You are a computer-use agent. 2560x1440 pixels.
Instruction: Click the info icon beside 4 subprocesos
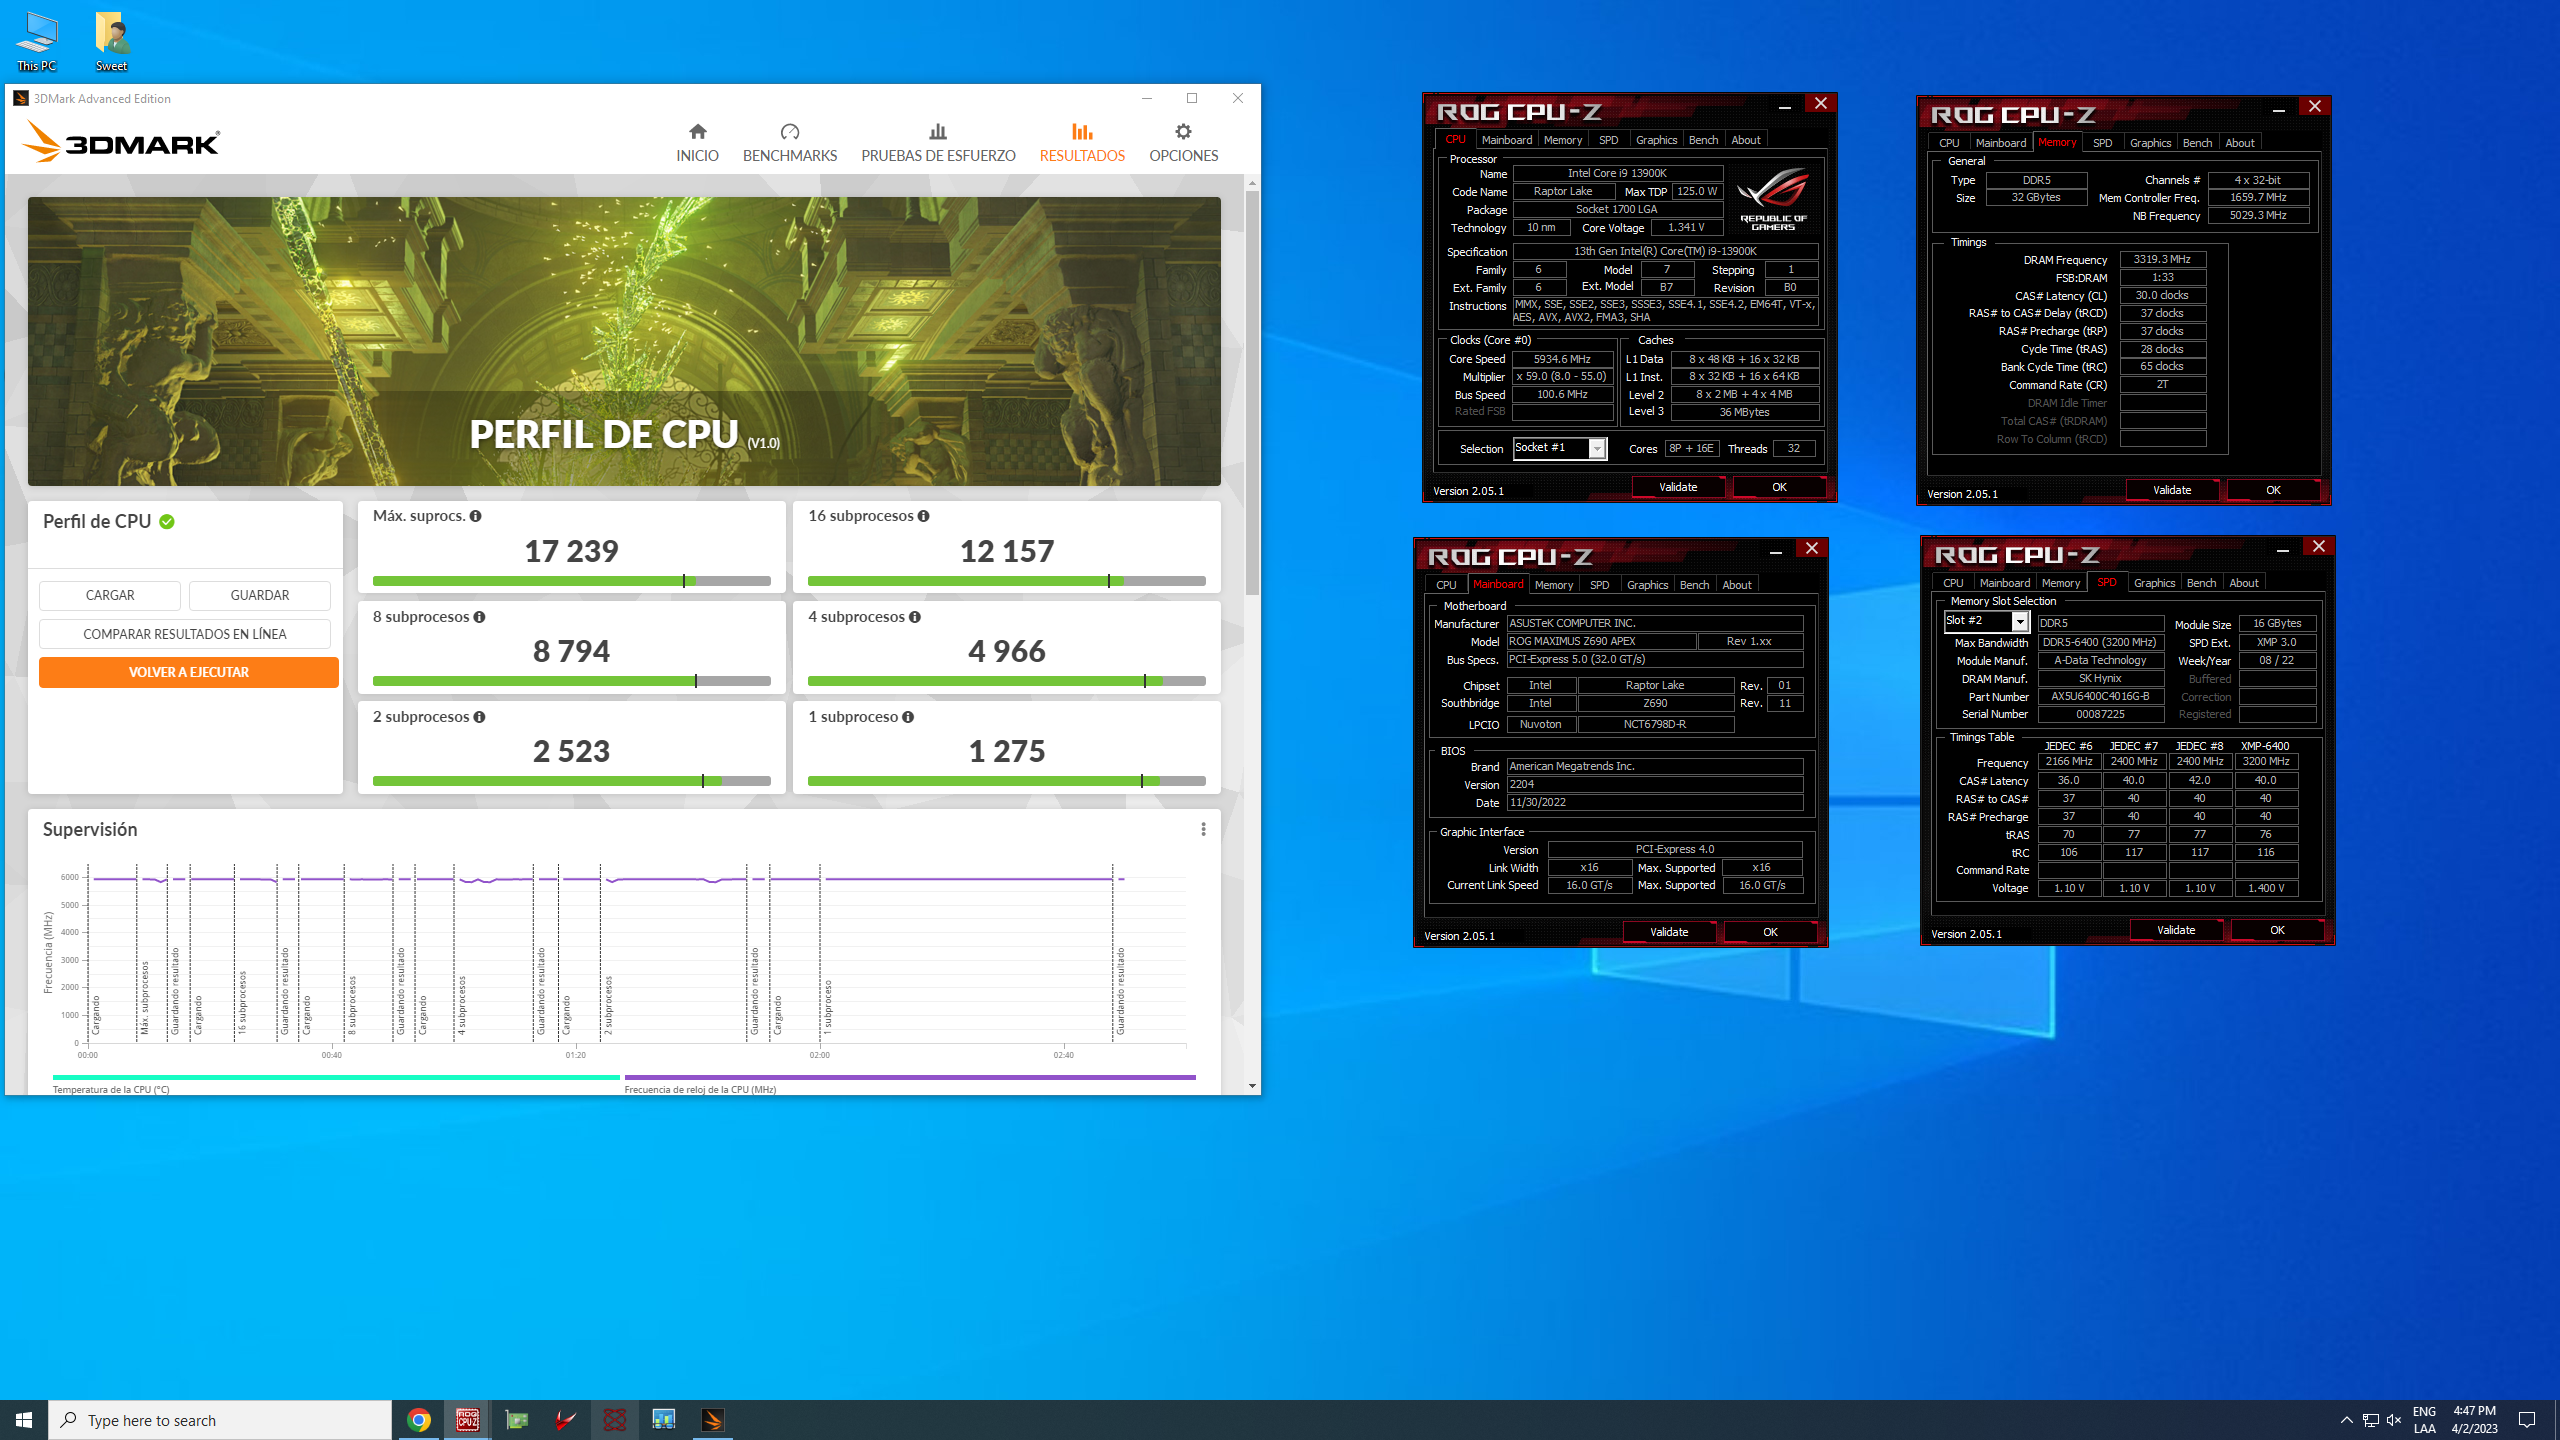(914, 617)
